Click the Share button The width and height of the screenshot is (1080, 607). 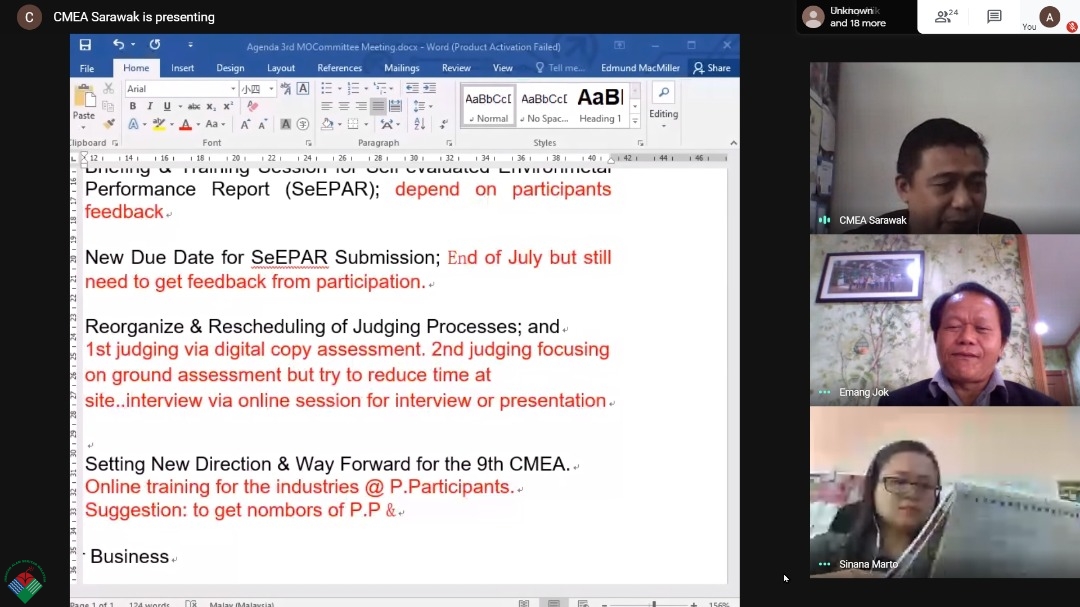(712, 68)
